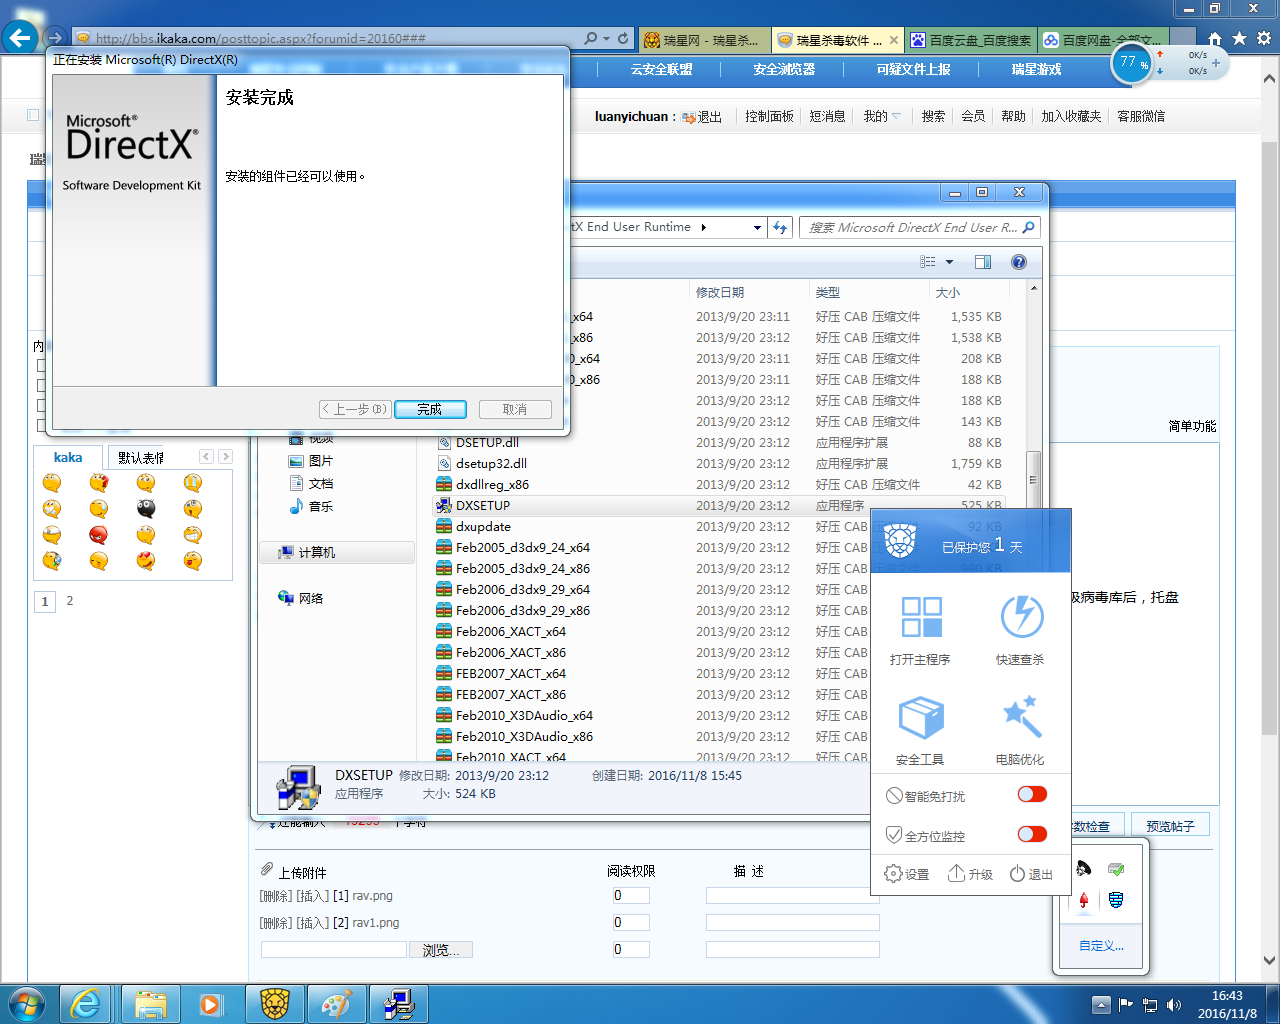The height and width of the screenshot is (1024, 1280).
Task: Click 自定义... in tray overflow popup
Action: [x=1101, y=946]
